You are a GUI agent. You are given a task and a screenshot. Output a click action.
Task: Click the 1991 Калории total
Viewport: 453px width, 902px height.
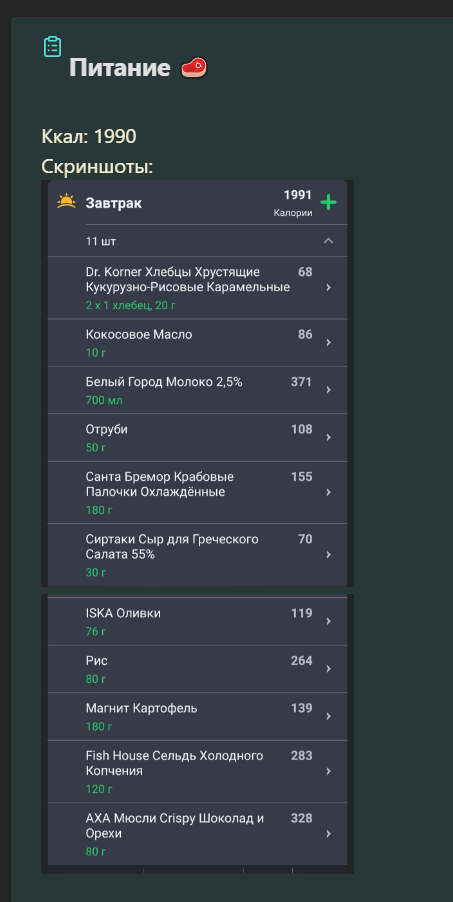[x=295, y=202]
